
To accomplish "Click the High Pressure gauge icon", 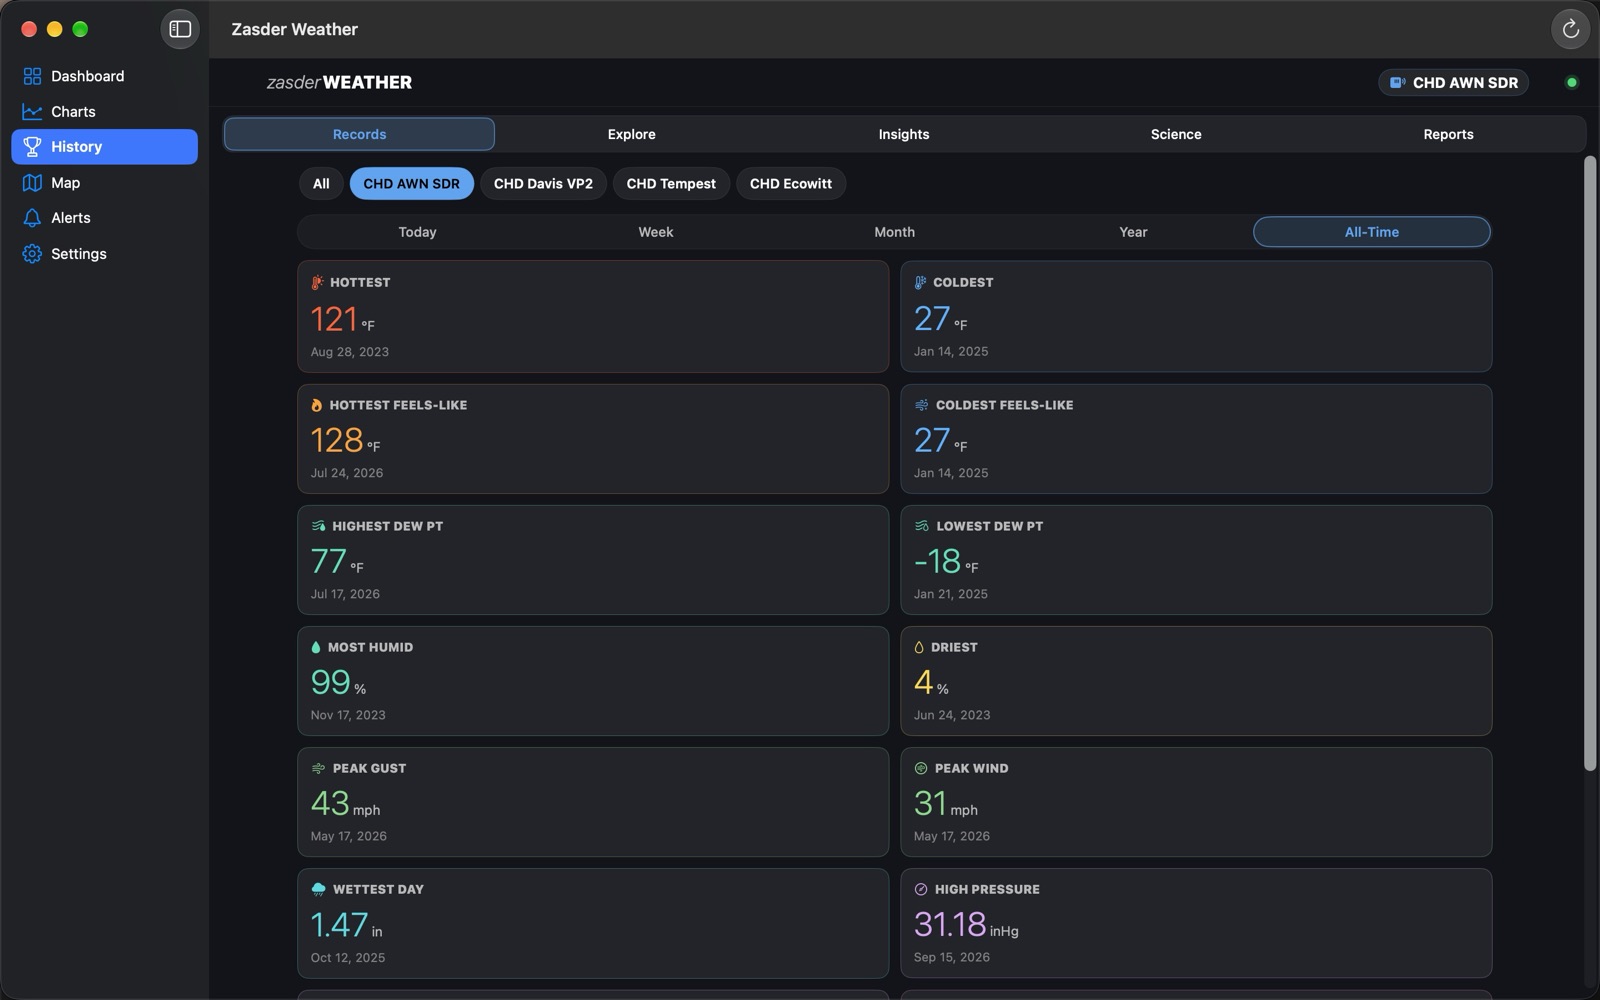I will pyautogui.click(x=921, y=889).
